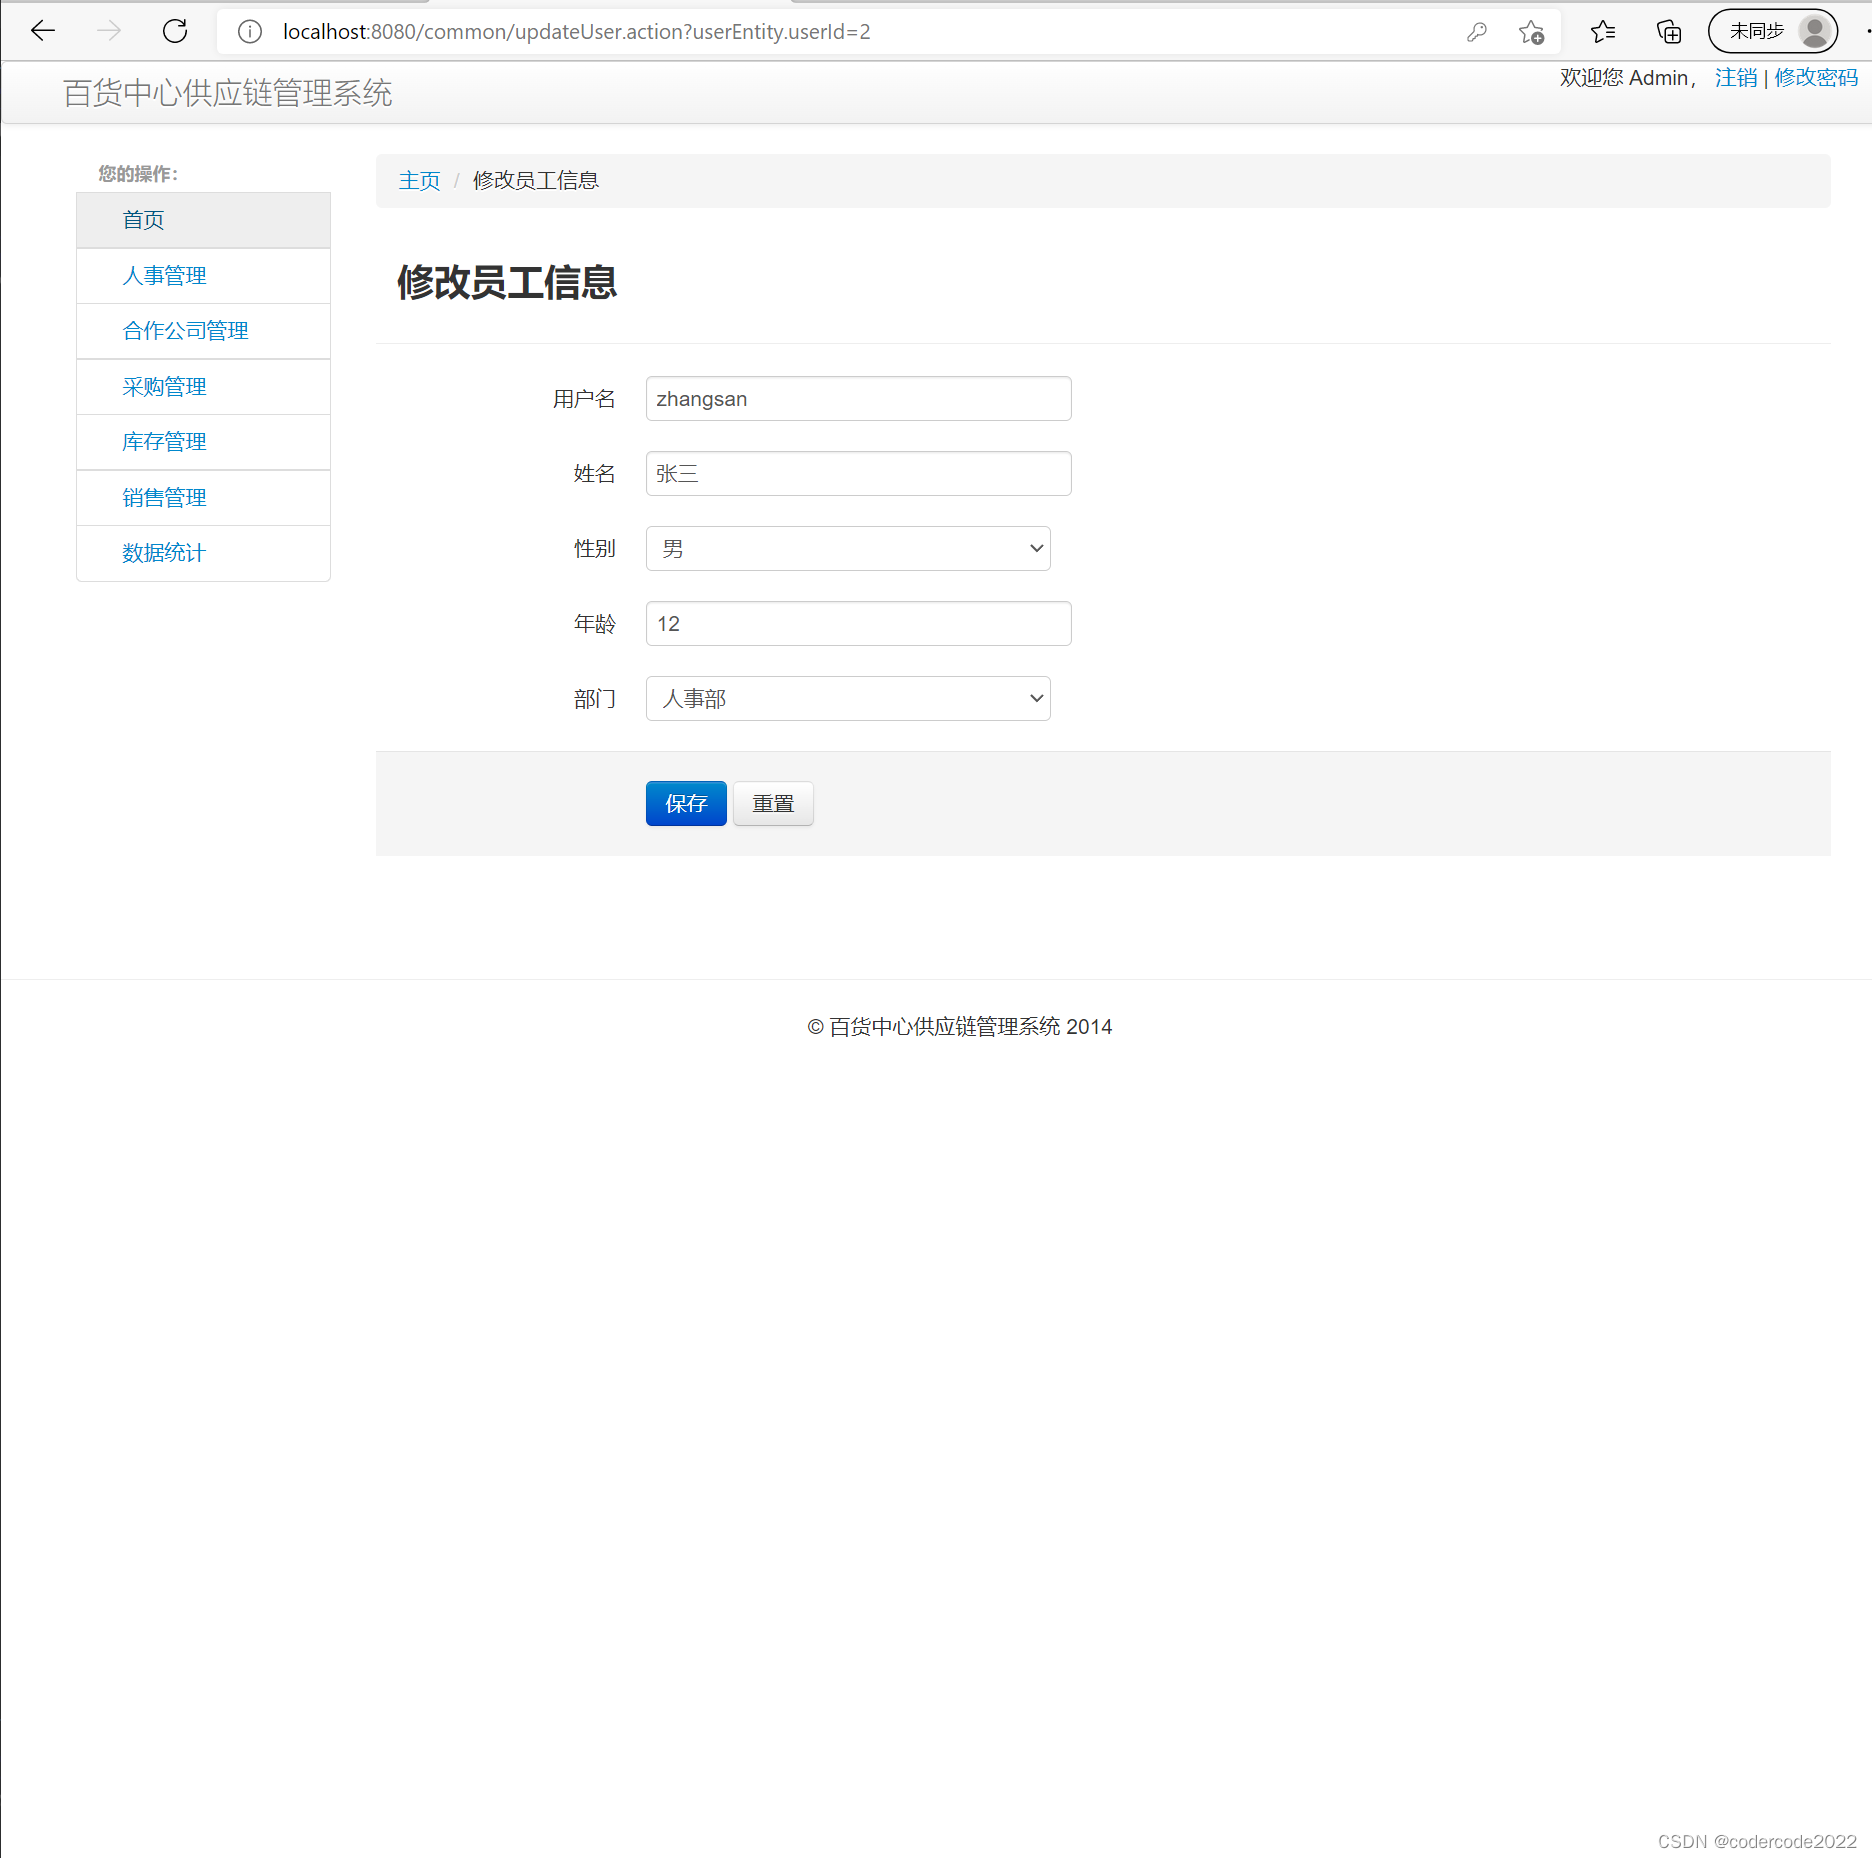
Task: Click the 保存 save button
Action: tap(686, 803)
